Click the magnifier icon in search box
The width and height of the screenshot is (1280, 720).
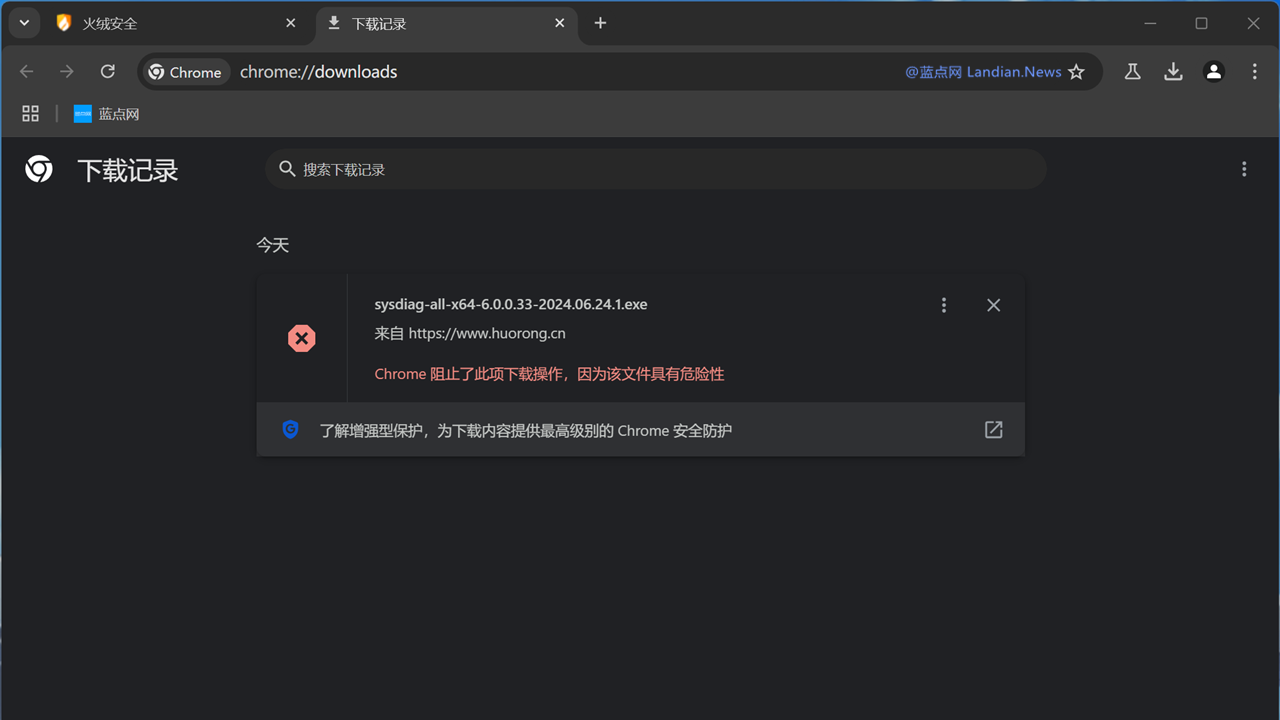[287, 169]
